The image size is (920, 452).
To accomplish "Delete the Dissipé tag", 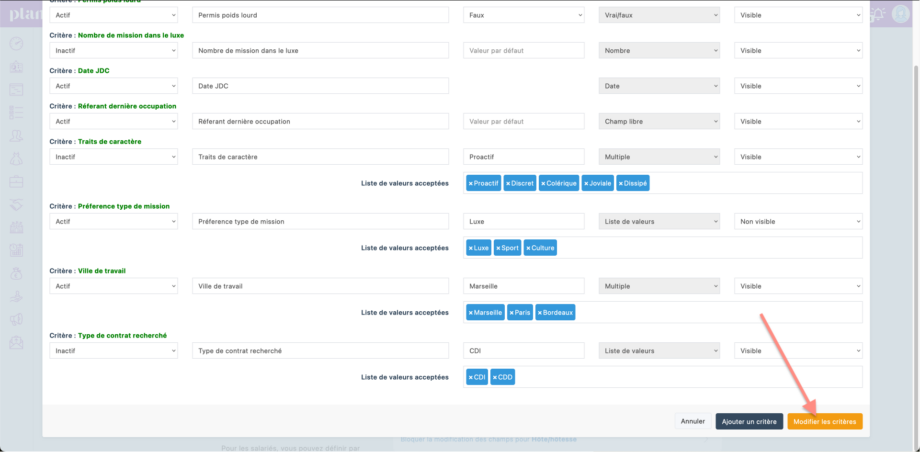I will [x=622, y=184].
